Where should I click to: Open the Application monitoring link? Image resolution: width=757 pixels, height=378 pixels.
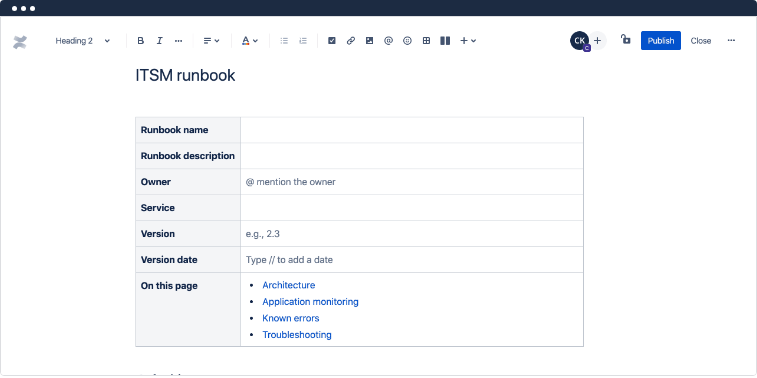pos(310,302)
